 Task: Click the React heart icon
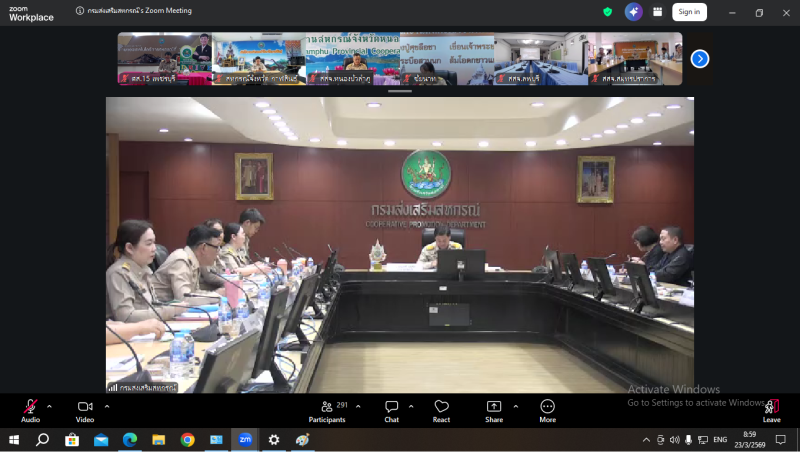pyautogui.click(x=441, y=408)
